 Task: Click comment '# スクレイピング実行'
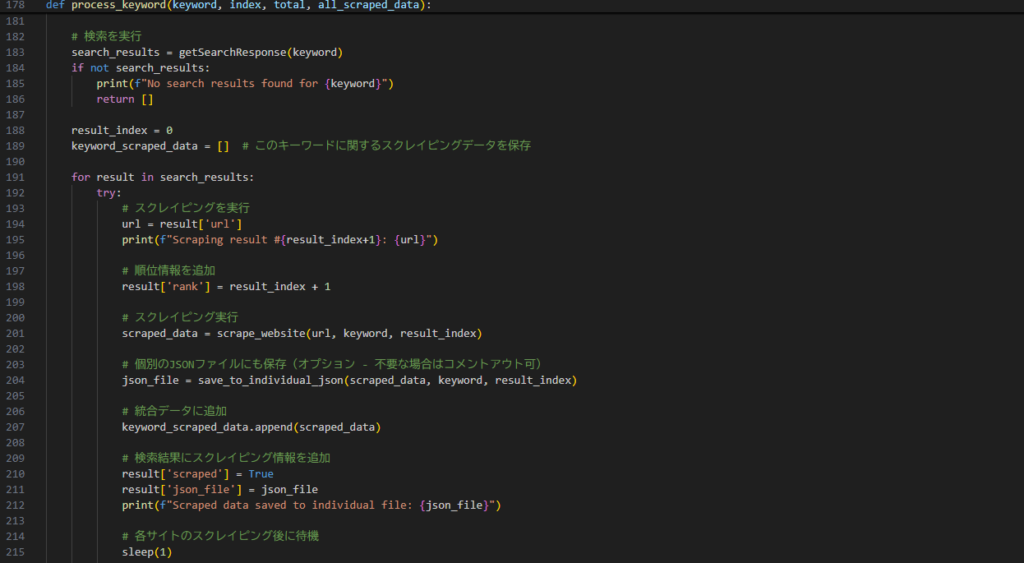[x=180, y=317]
